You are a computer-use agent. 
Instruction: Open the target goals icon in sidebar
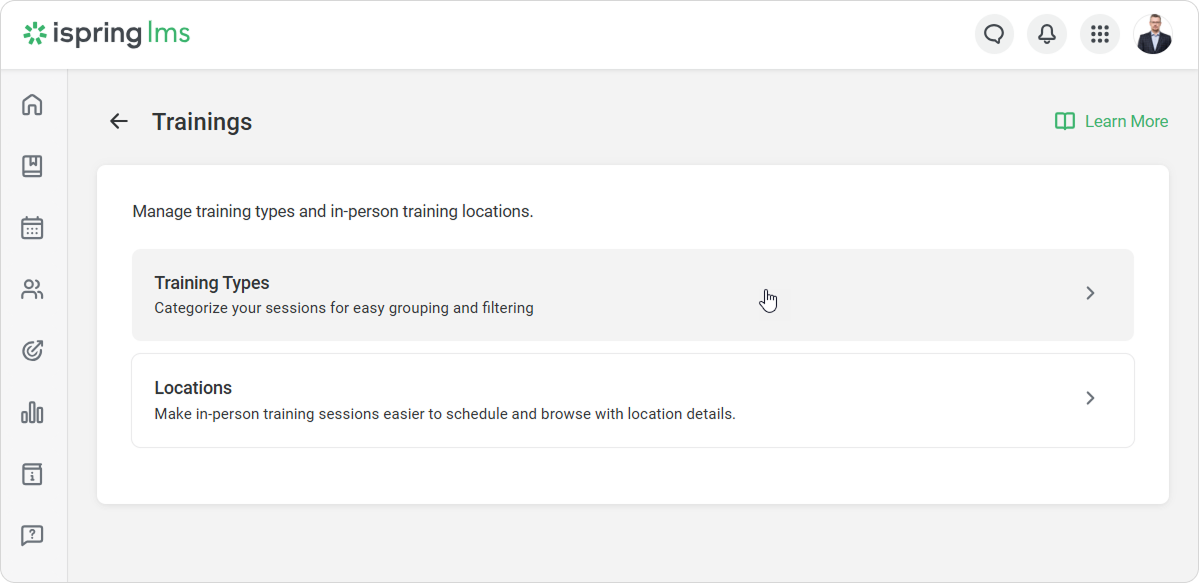pyautogui.click(x=32, y=351)
